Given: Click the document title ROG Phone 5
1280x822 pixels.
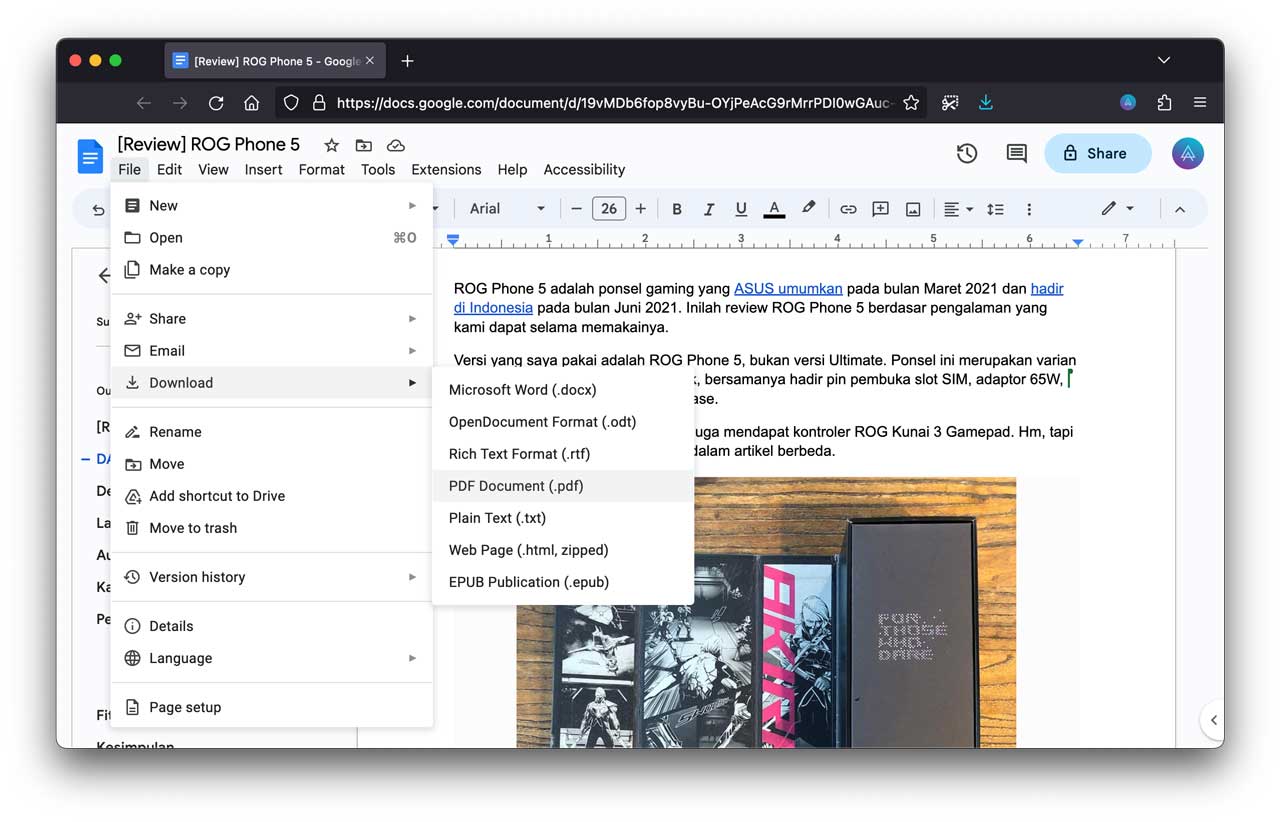Looking at the screenshot, I should pyautogui.click(x=209, y=145).
